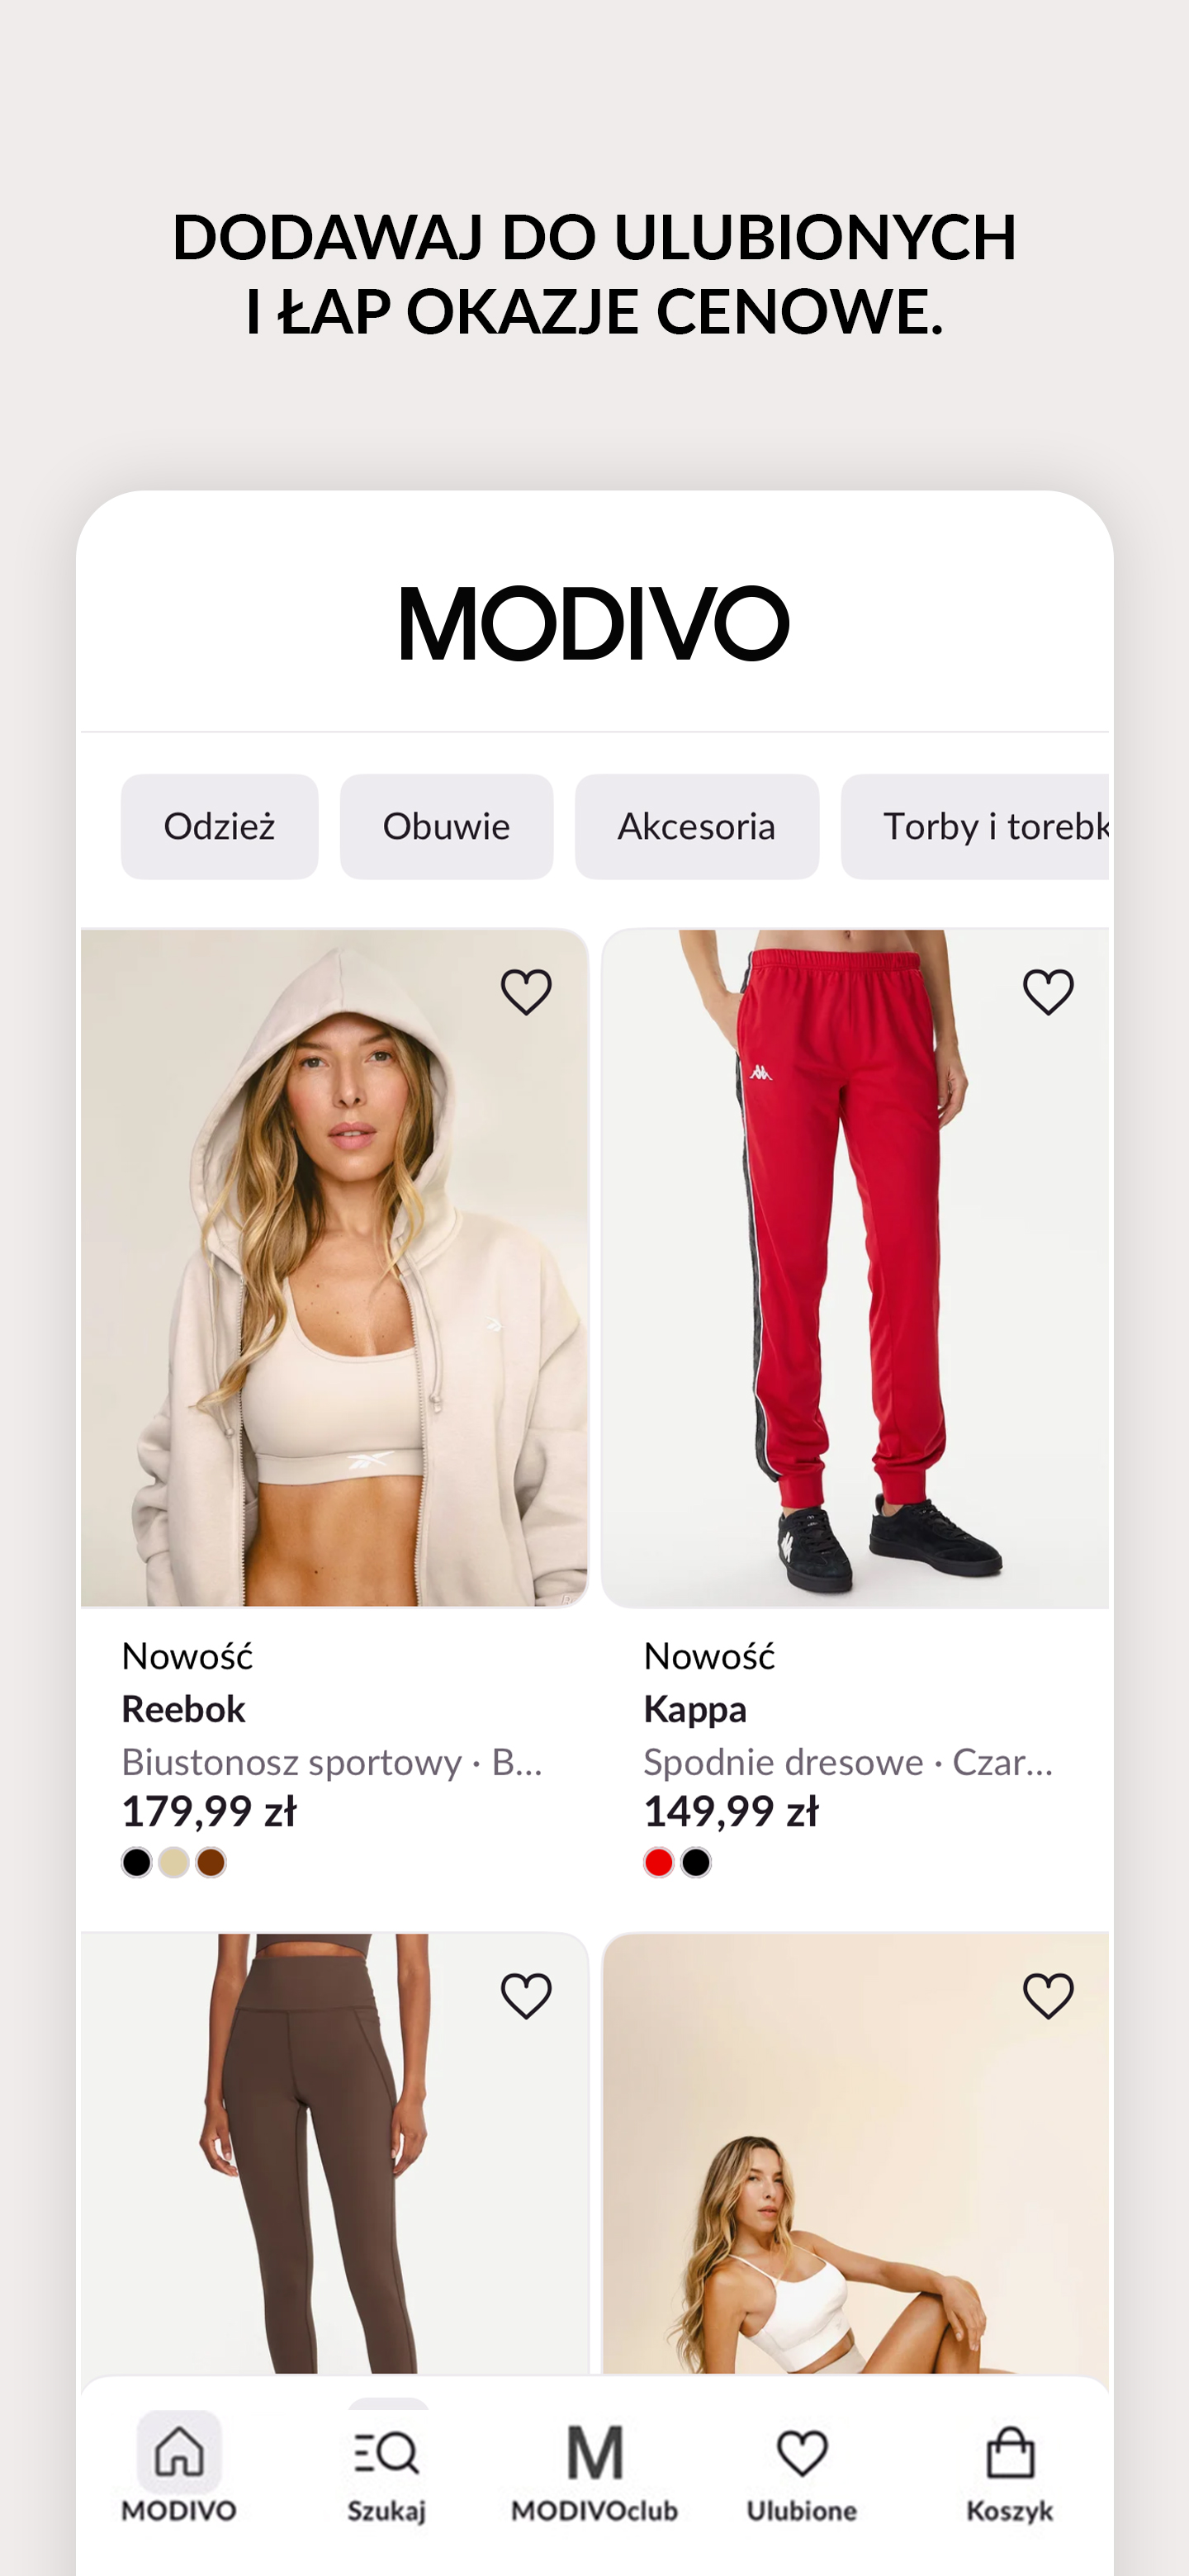Favorite the Reebok sports bra
Screen dimensions: 1189x2576
[x=526, y=992]
